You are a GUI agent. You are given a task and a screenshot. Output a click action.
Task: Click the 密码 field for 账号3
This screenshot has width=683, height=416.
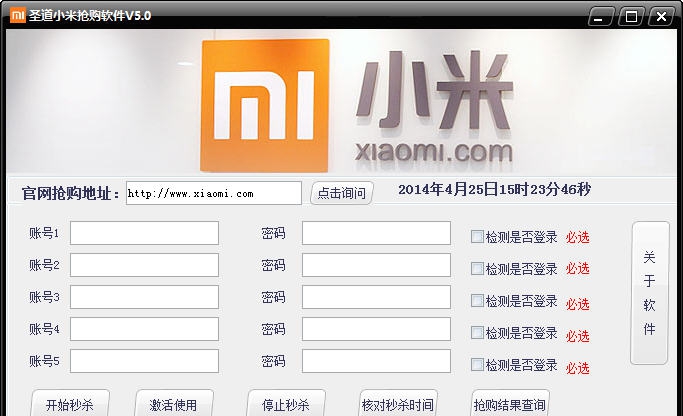376,297
